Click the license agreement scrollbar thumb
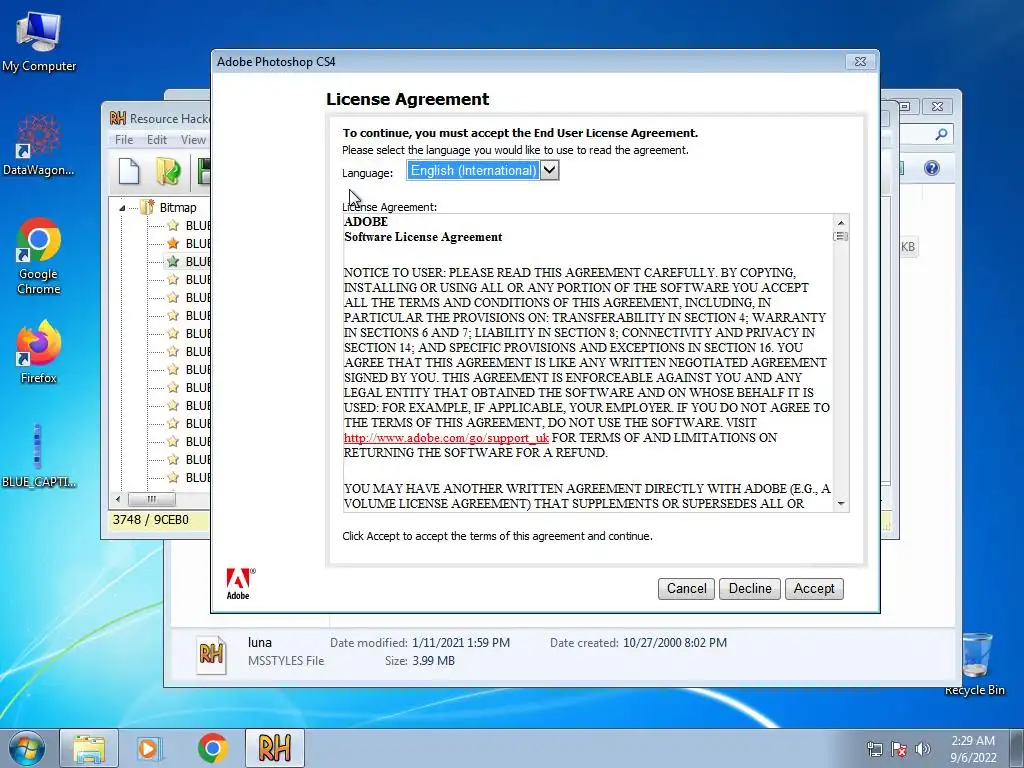 pos(841,236)
